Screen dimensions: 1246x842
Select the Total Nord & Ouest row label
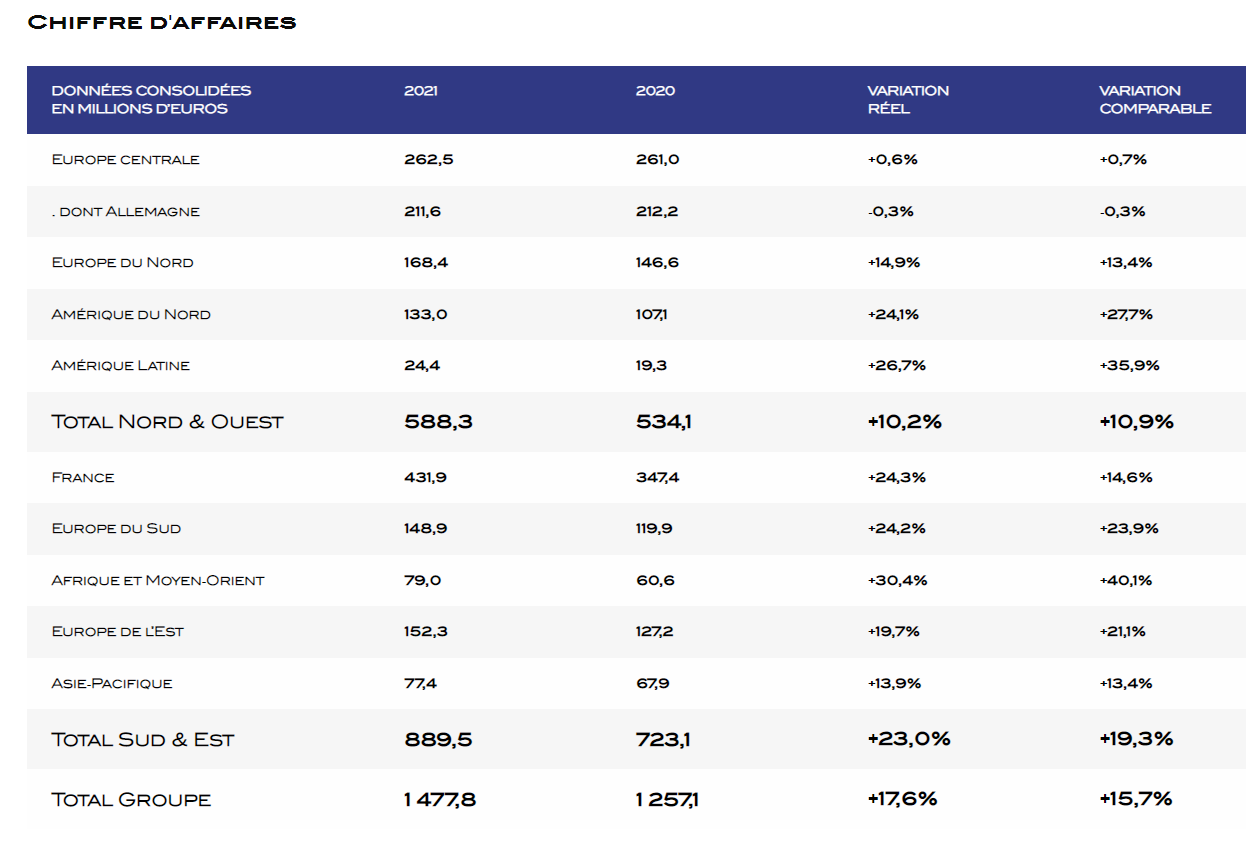pos(167,422)
